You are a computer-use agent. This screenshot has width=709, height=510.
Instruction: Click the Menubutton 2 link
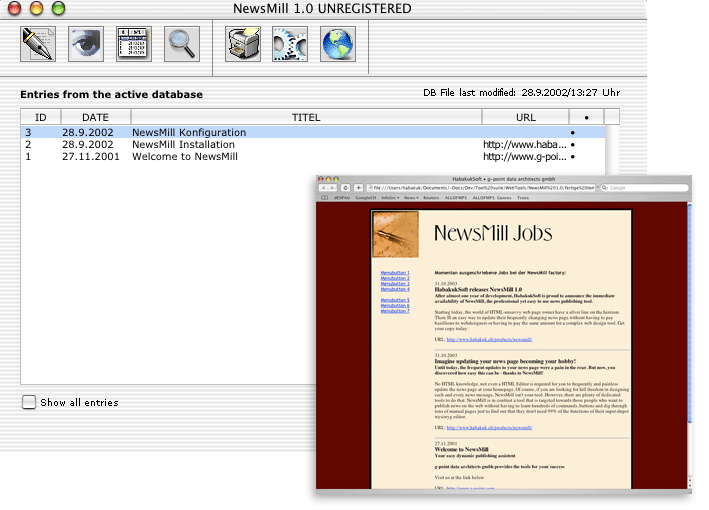395,278
